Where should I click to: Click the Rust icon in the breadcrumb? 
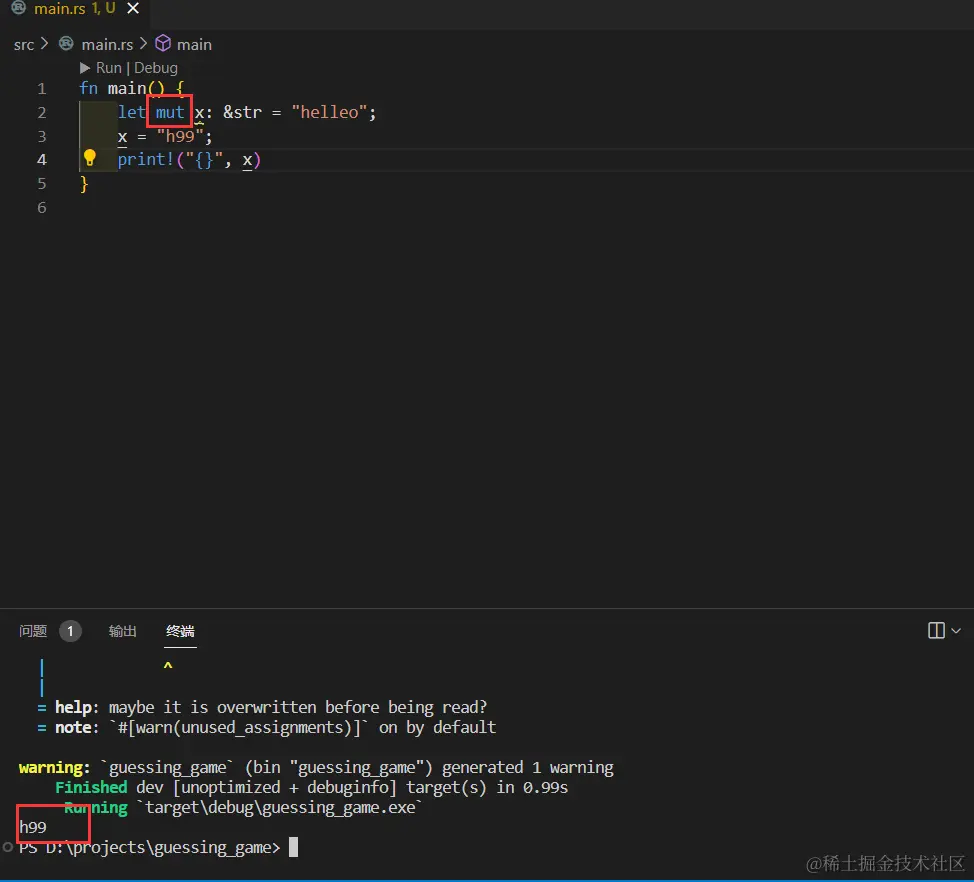coord(66,43)
